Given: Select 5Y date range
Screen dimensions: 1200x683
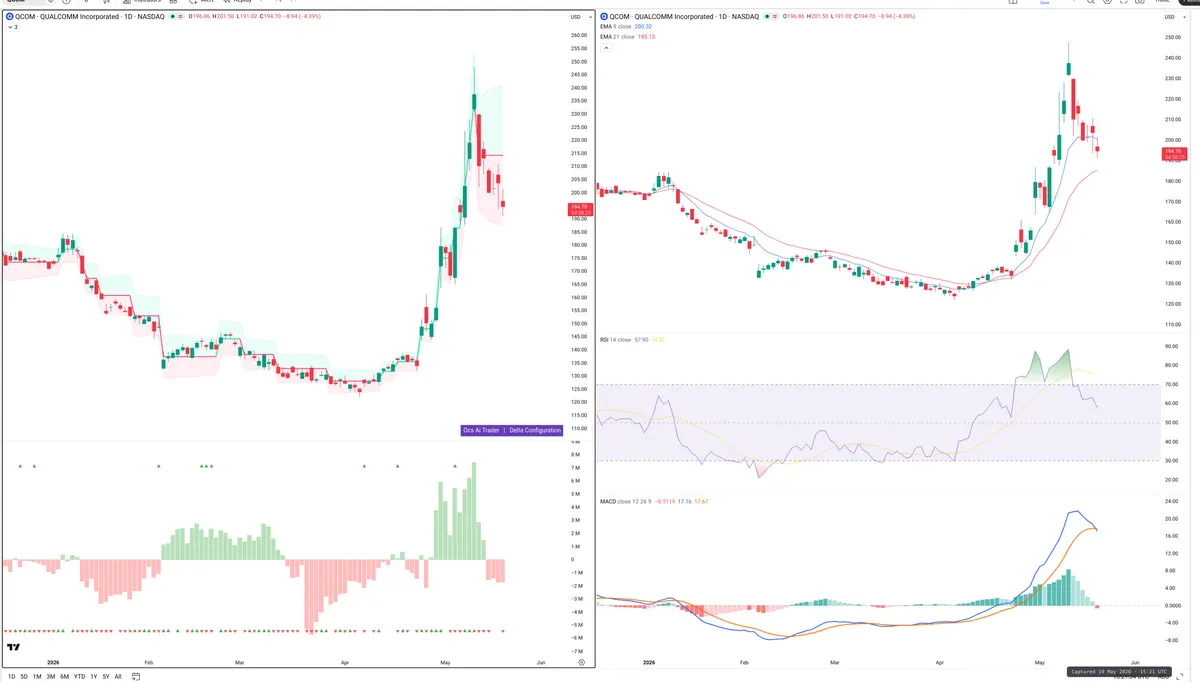Looking at the screenshot, I should 106,677.
